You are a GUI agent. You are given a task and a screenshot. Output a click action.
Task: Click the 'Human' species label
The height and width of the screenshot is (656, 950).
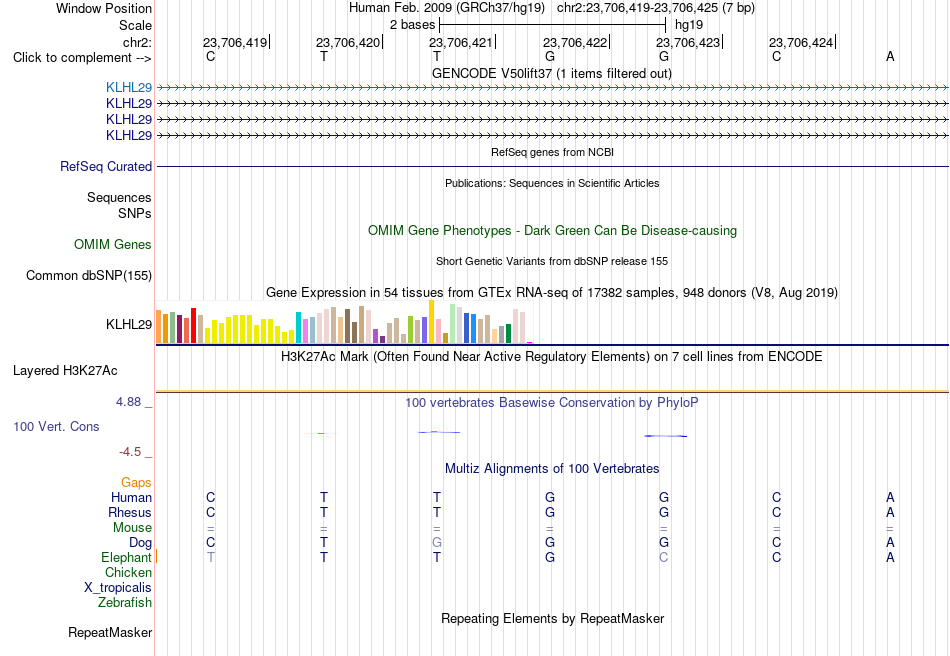(x=131, y=498)
